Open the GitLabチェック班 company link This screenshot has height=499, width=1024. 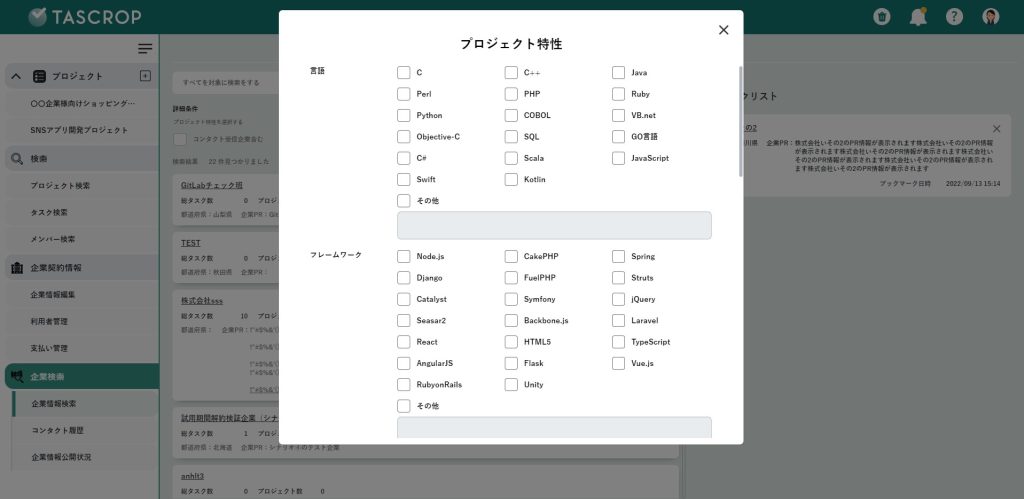click(x=212, y=185)
